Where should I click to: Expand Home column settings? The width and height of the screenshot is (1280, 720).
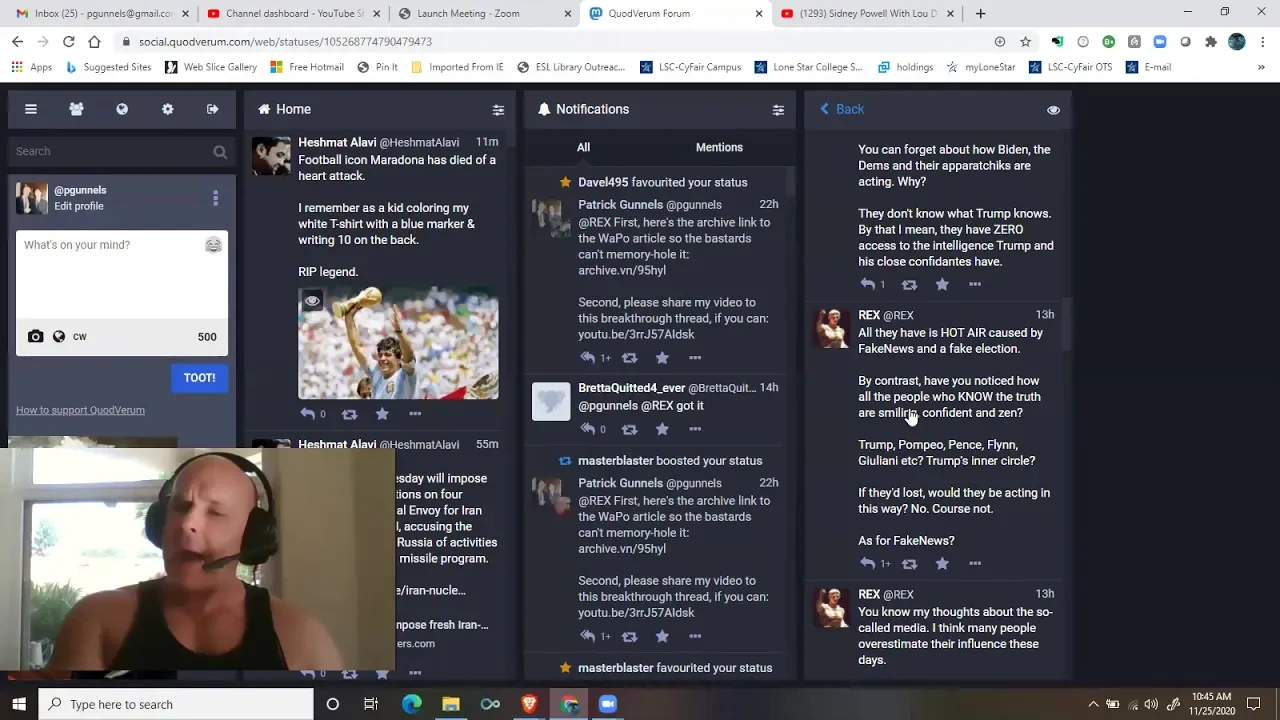(x=498, y=110)
